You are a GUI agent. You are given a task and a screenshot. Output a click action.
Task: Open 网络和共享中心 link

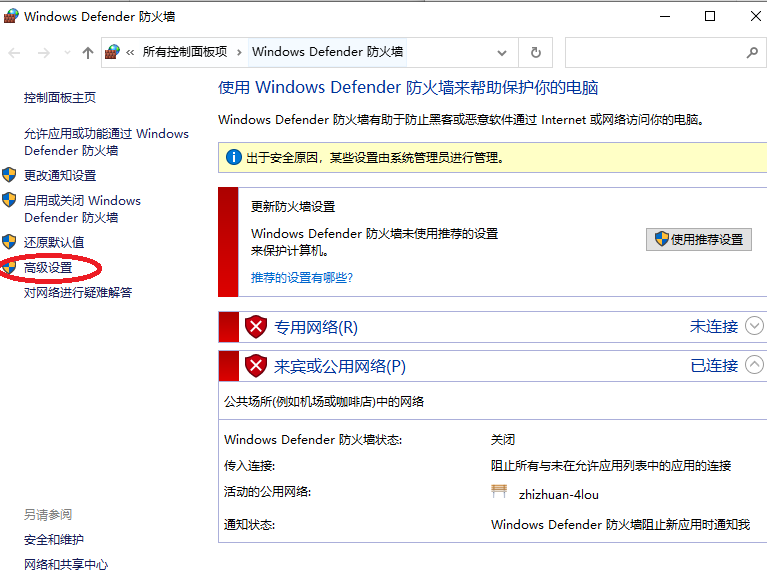click(x=66, y=564)
